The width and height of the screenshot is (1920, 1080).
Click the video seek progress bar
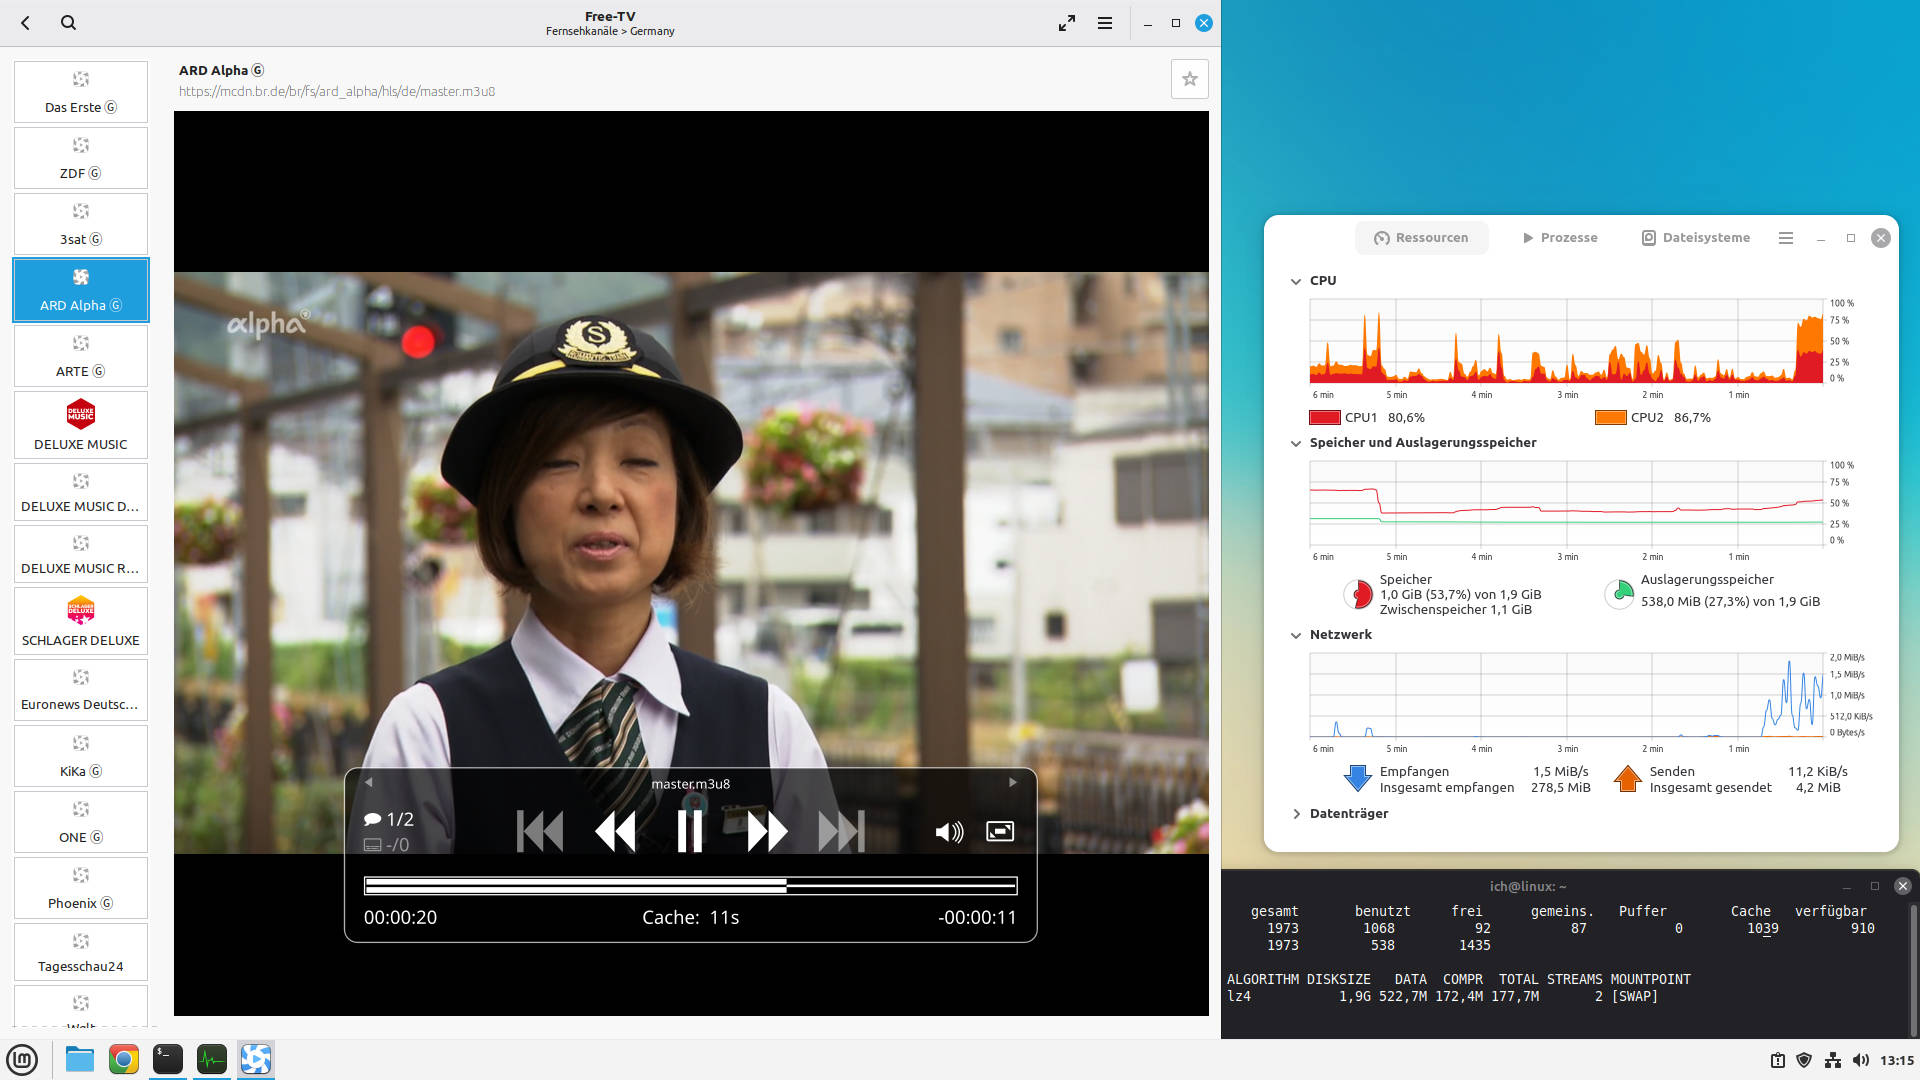click(690, 885)
